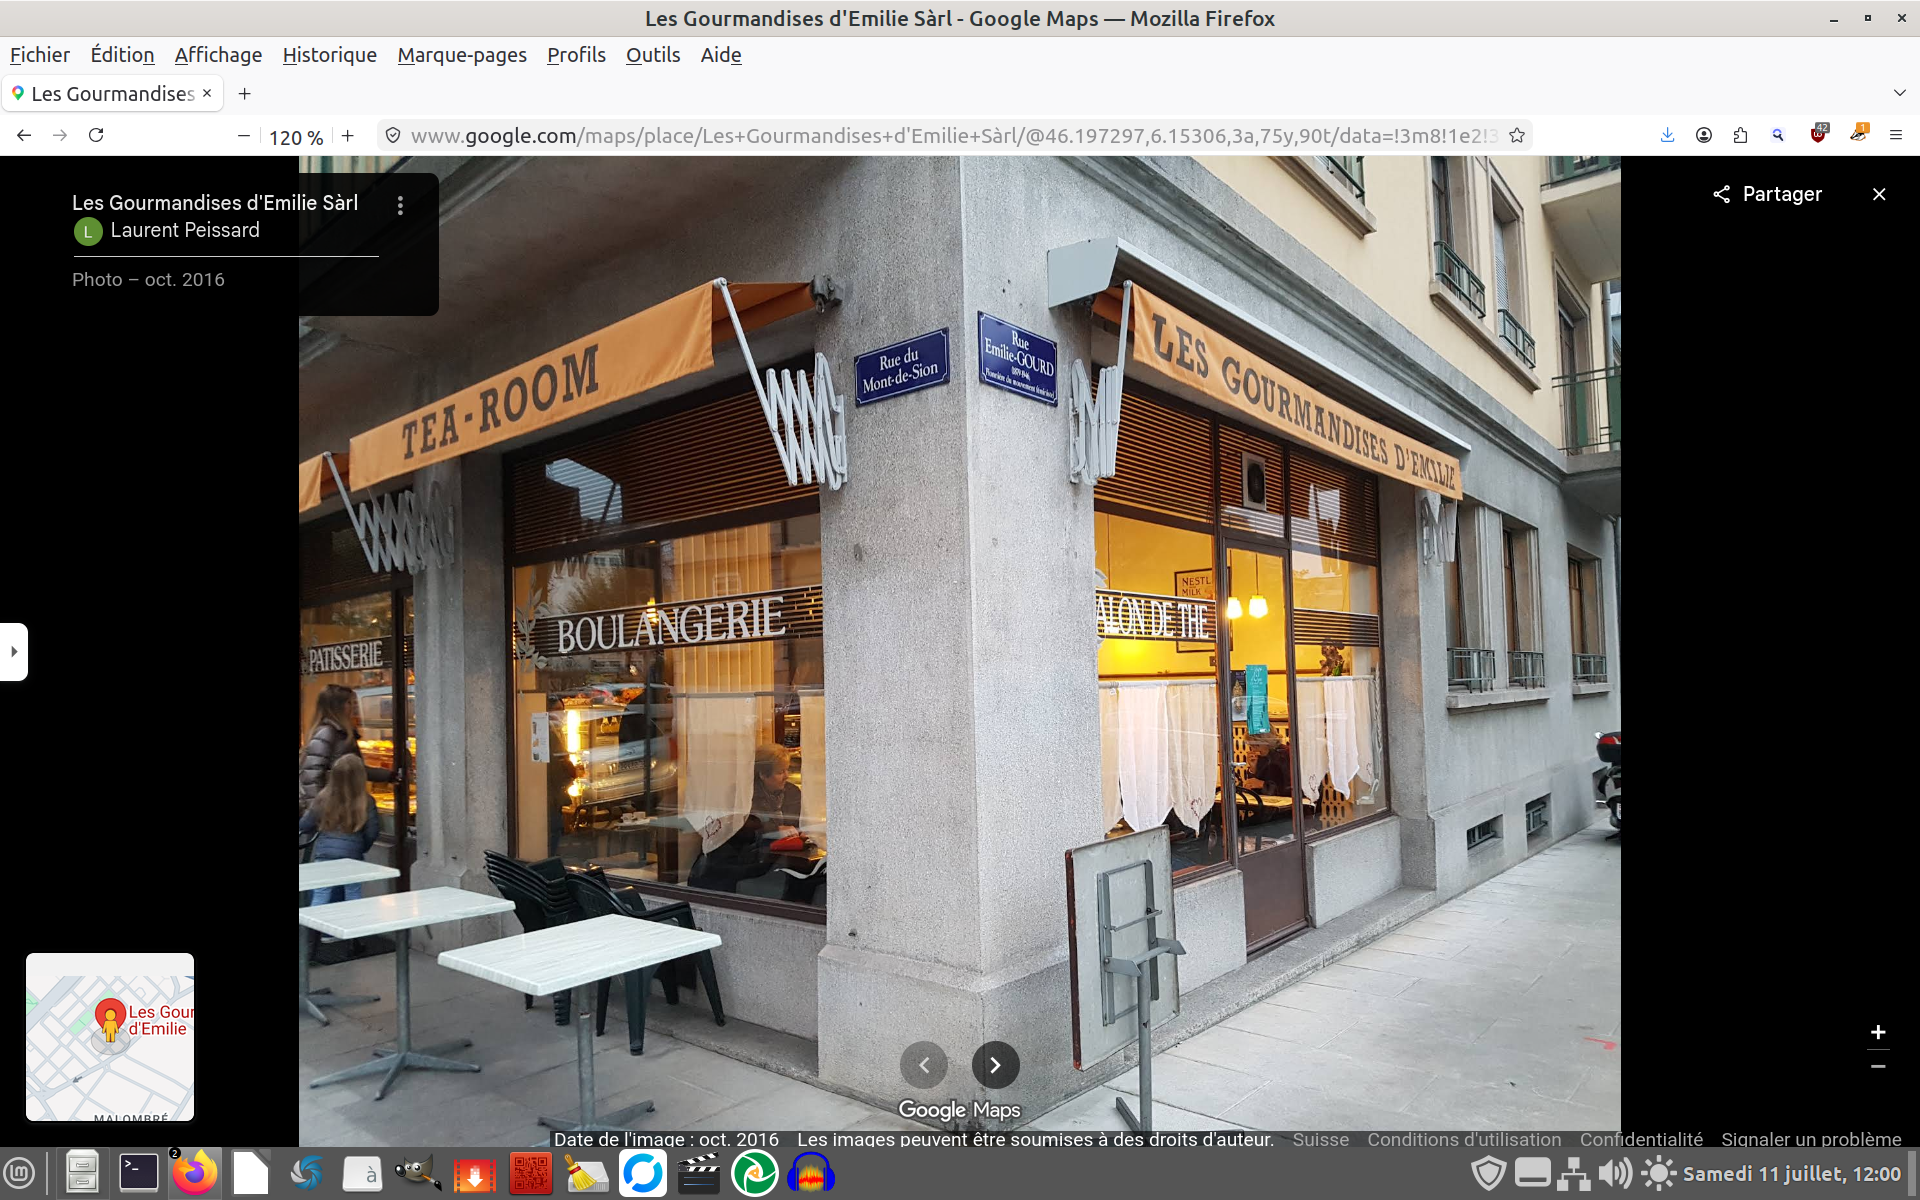Image resolution: width=1920 pixels, height=1200 pixels.
Task: Launch the clapperboard video editor
Action: [x=698, y=1173]
